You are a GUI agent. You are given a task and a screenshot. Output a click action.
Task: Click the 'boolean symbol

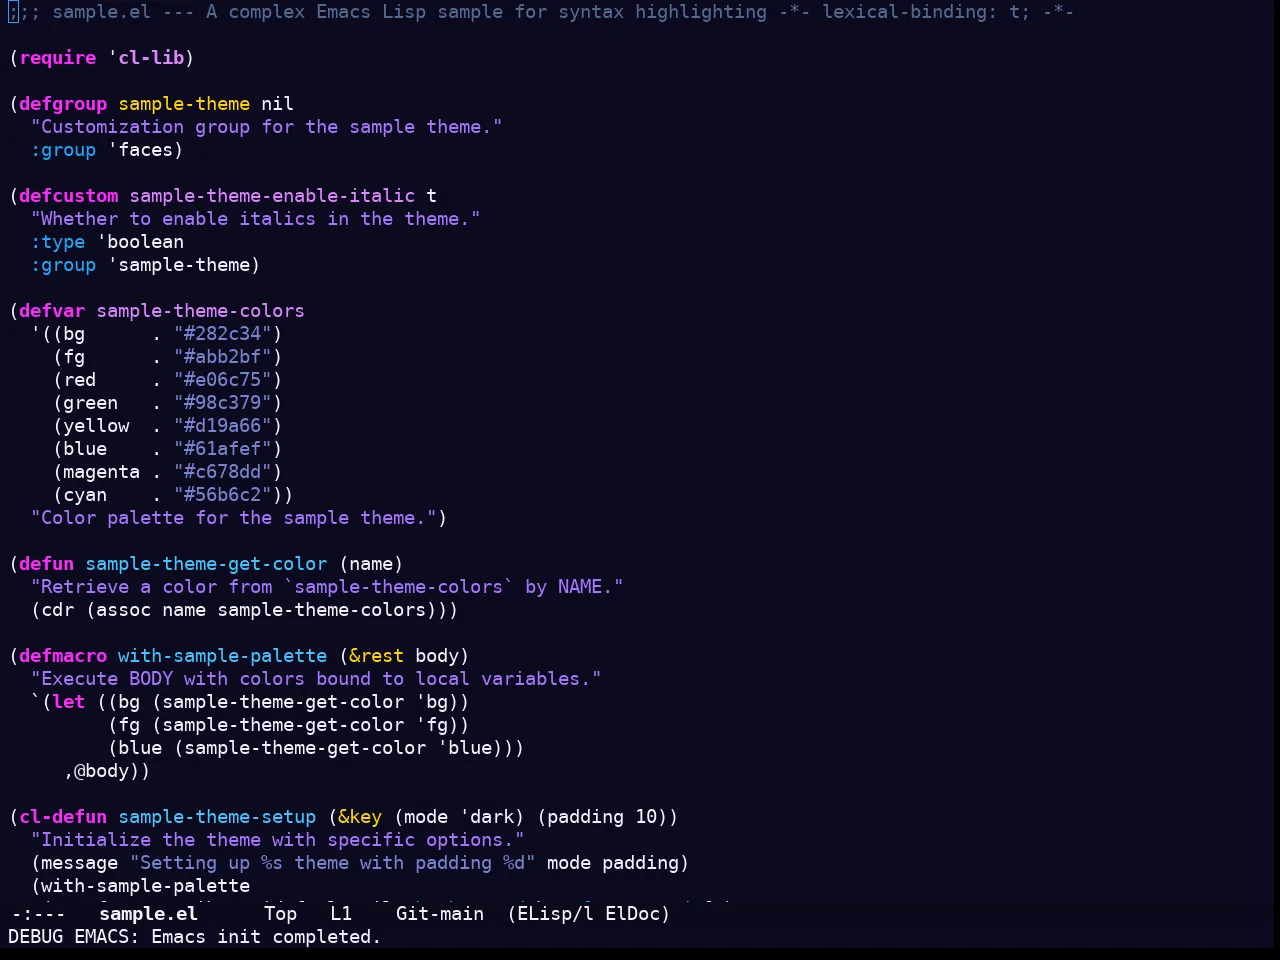140,242
